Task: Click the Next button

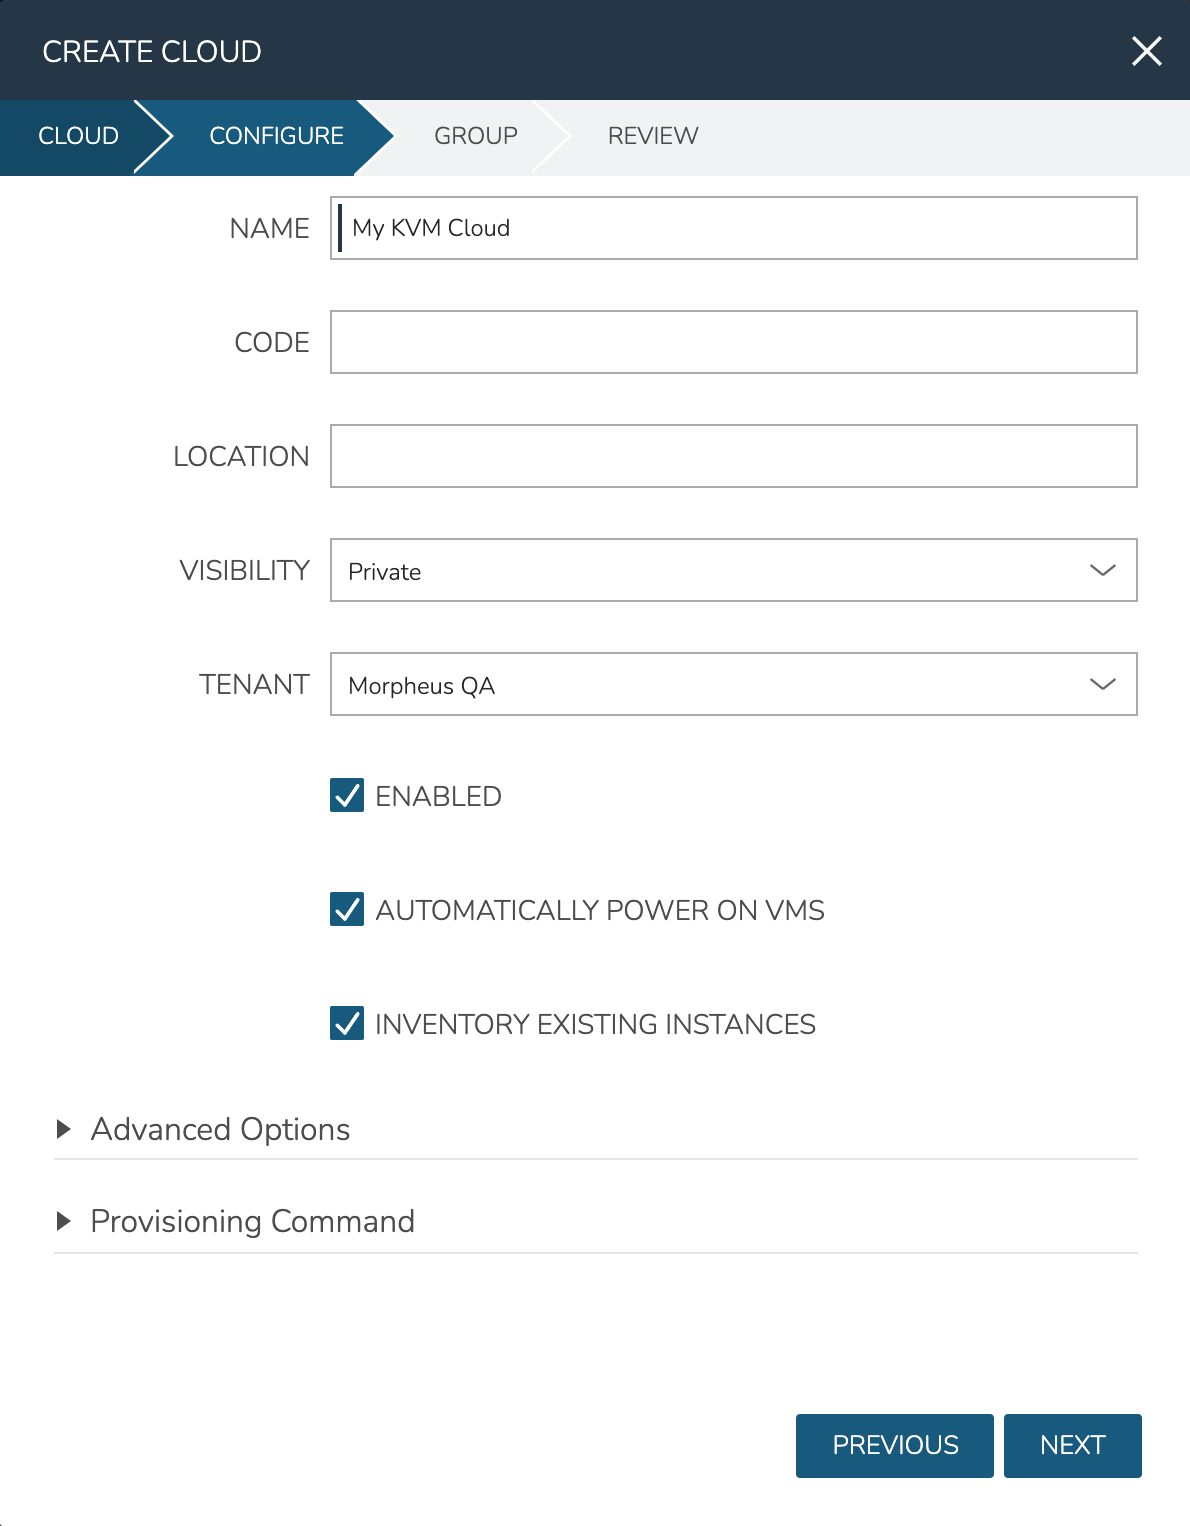Action: point(1072,1445)
